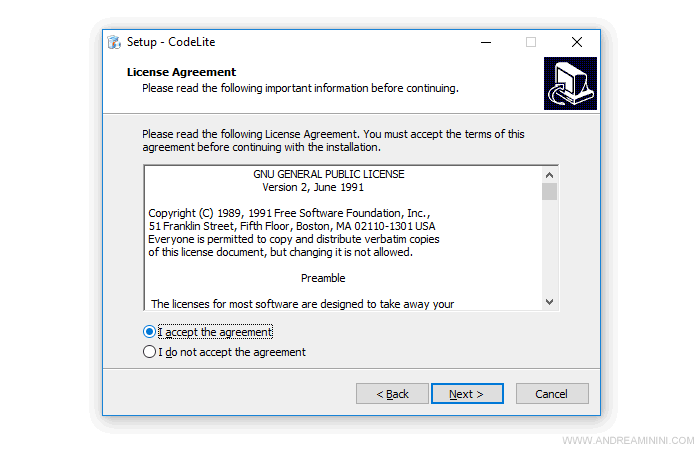
Task: Click the license scrollbar up arrow
Action: (x=549, y=174)
